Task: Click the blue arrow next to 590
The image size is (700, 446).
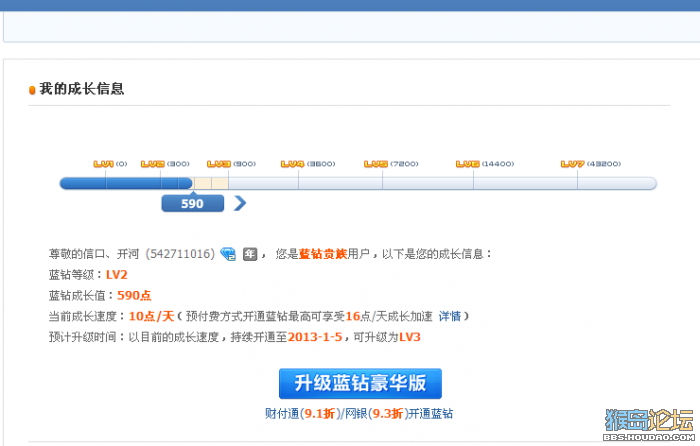Action: 240,203
